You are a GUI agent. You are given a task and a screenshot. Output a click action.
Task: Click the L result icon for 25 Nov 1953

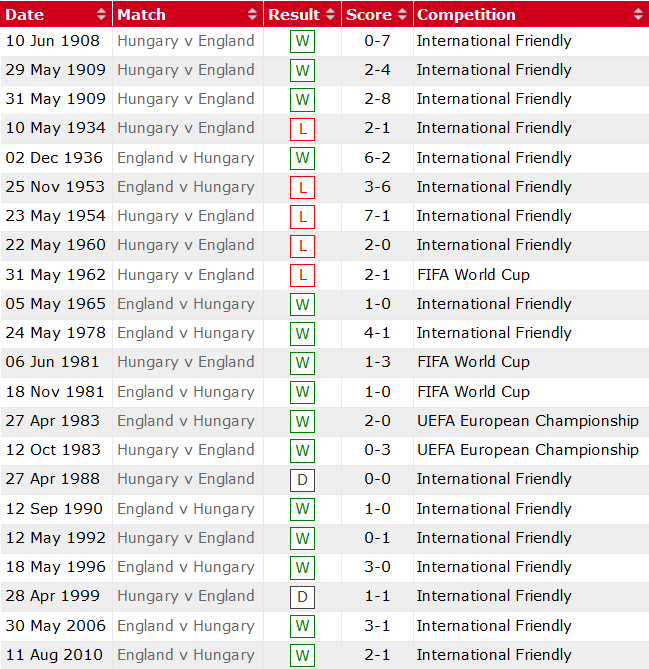302,188
